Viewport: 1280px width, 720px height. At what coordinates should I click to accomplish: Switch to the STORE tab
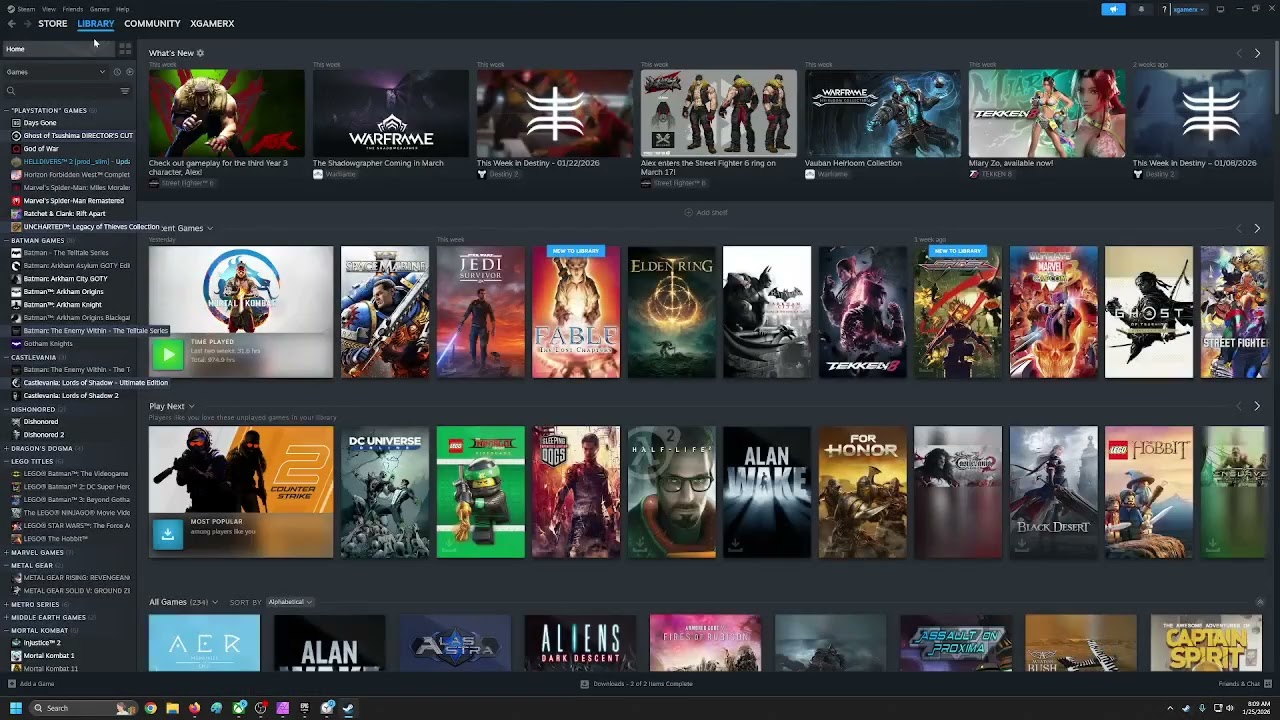pyautogui.click(x=52, y=23)
